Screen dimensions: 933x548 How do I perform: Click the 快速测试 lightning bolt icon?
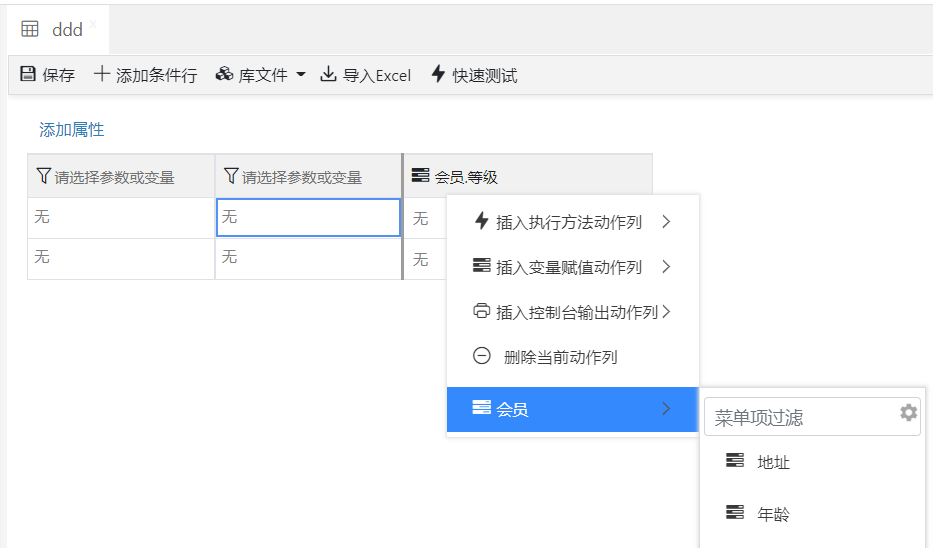(438, 74)
